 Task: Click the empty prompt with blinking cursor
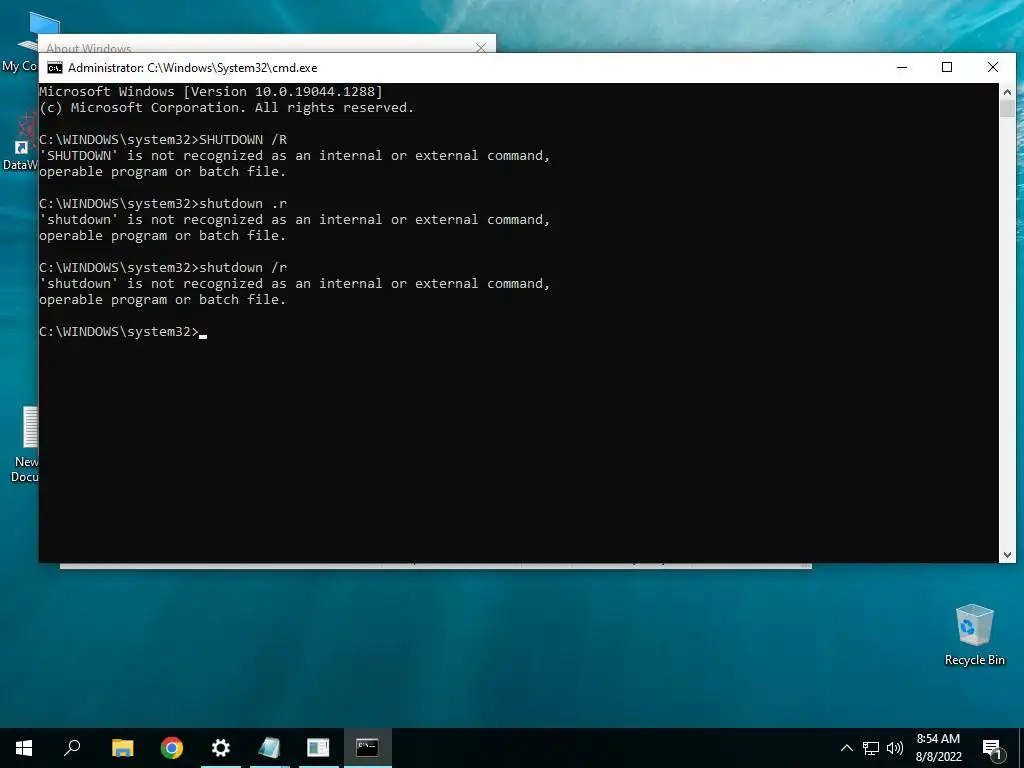(123, 332)
